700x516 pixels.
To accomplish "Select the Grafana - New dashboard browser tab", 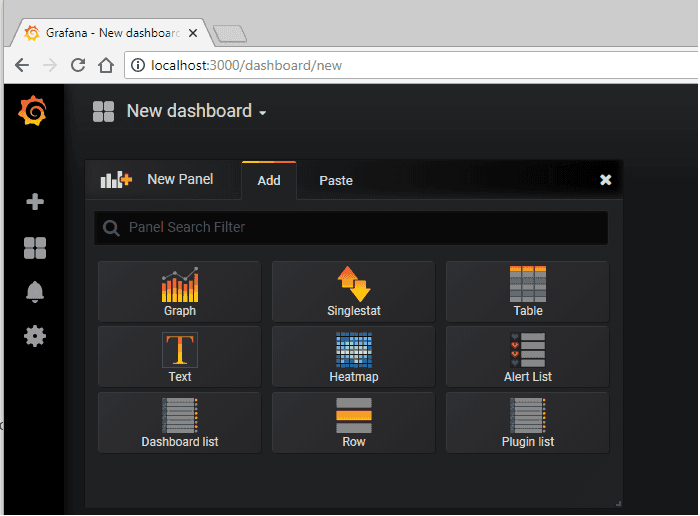I will pos(112,33).
